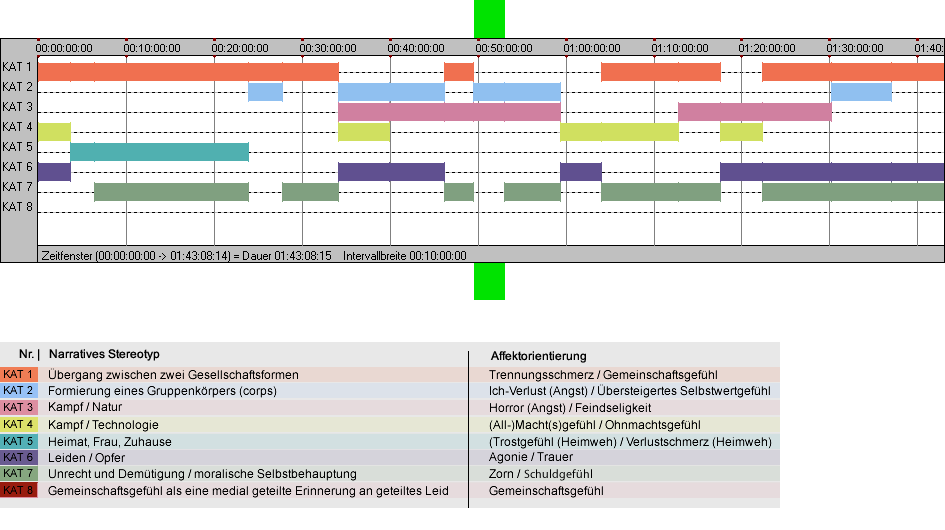The image size is (945, 530).
Task: Click the 00:10:00:00 time label
Action: (152, 48)
